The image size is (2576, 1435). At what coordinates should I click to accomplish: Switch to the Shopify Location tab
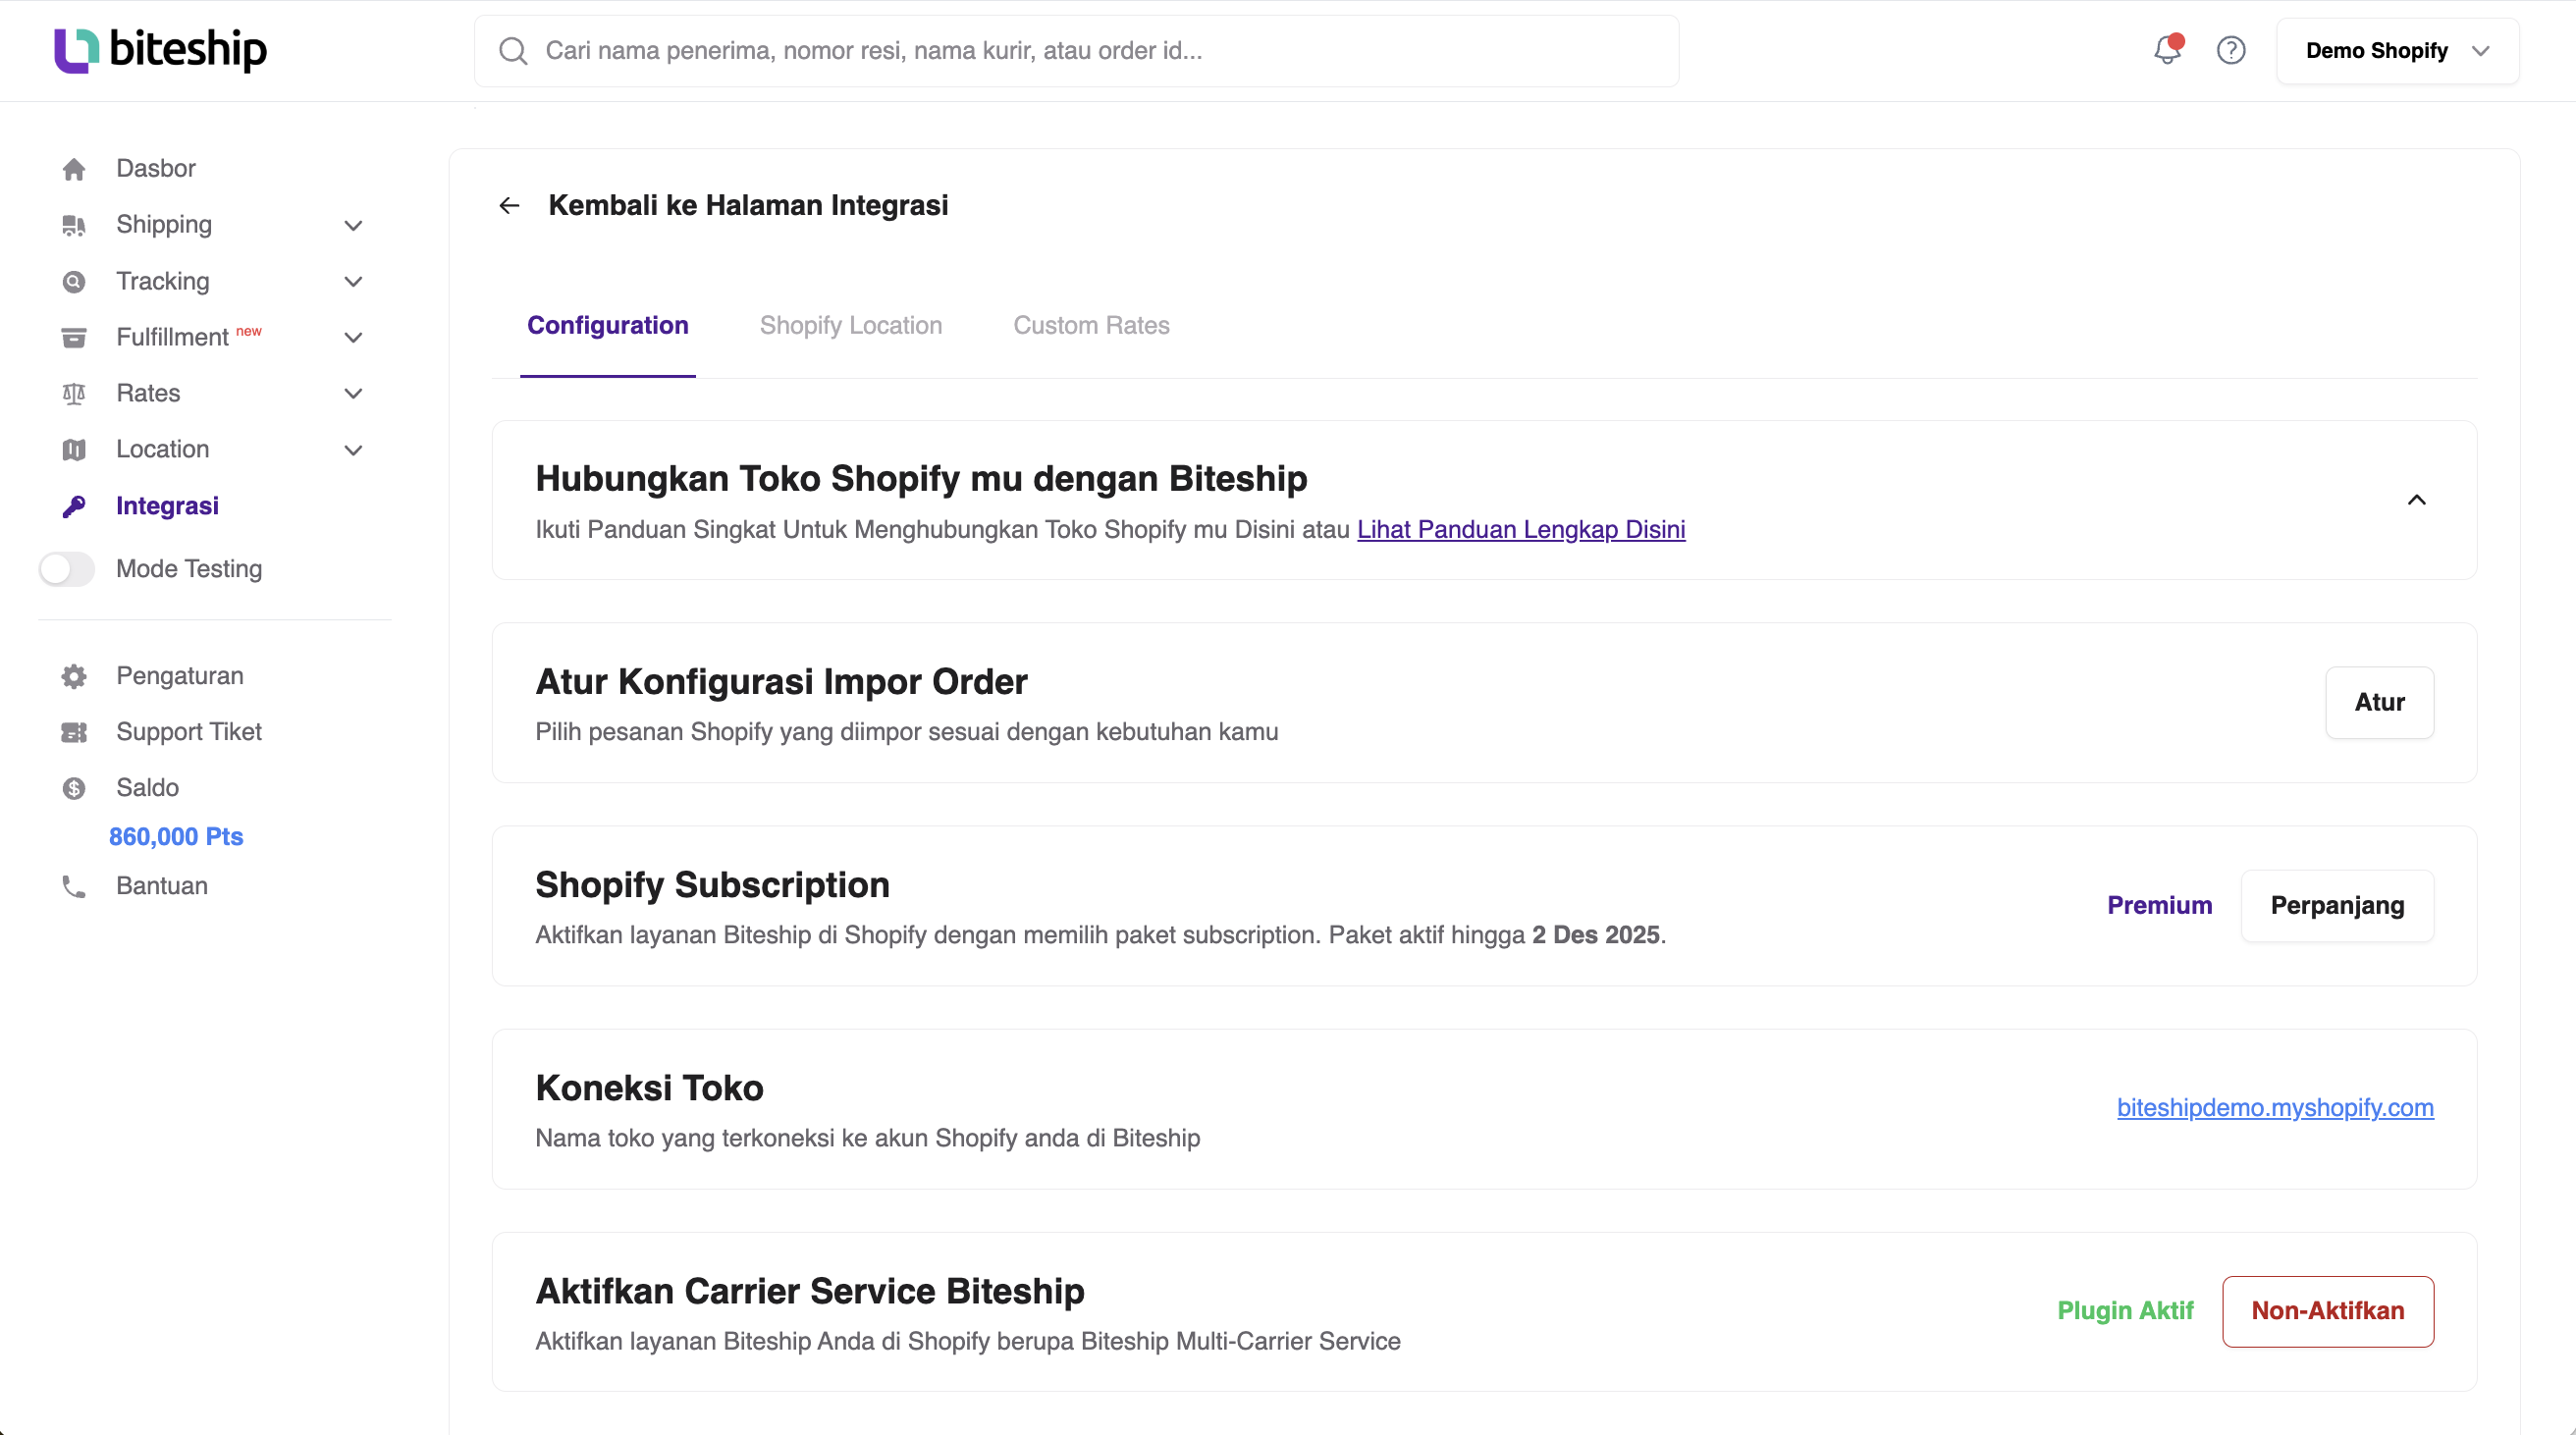click(850, 326)
